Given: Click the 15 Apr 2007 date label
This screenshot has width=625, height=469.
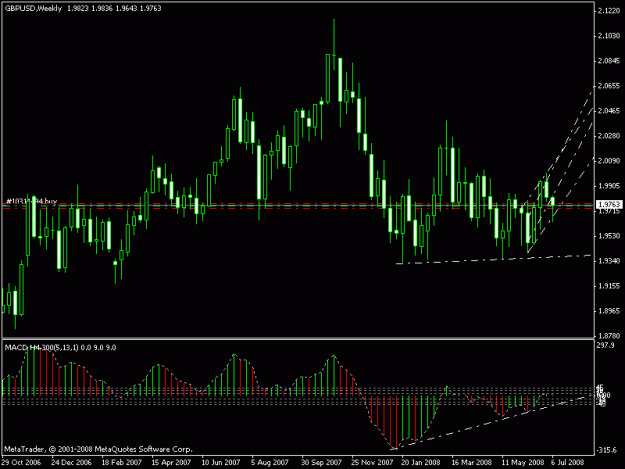Looking at the screenshot, I should point(171,462).
